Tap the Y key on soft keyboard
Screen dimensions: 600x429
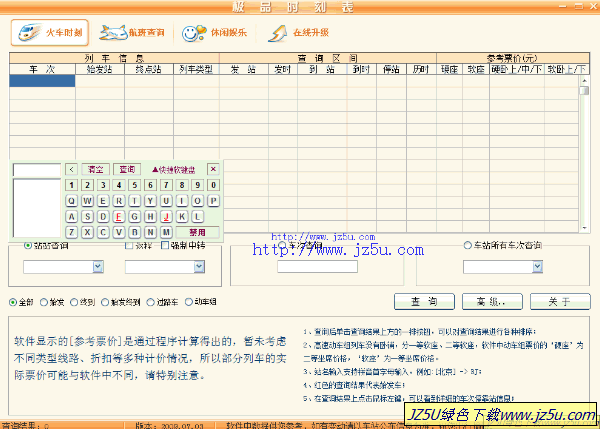click(150, 201)
